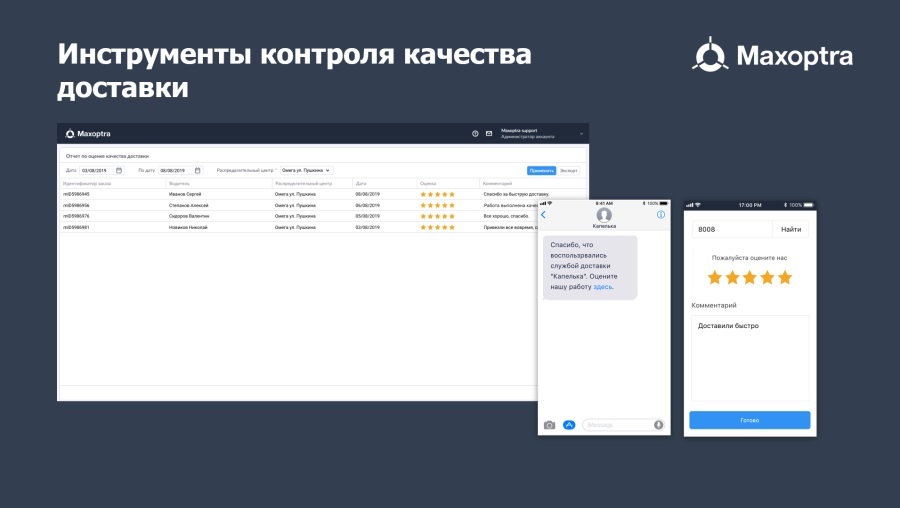Sort by the Водитель column header
The image size is (900, 508).
coord(179,184)
